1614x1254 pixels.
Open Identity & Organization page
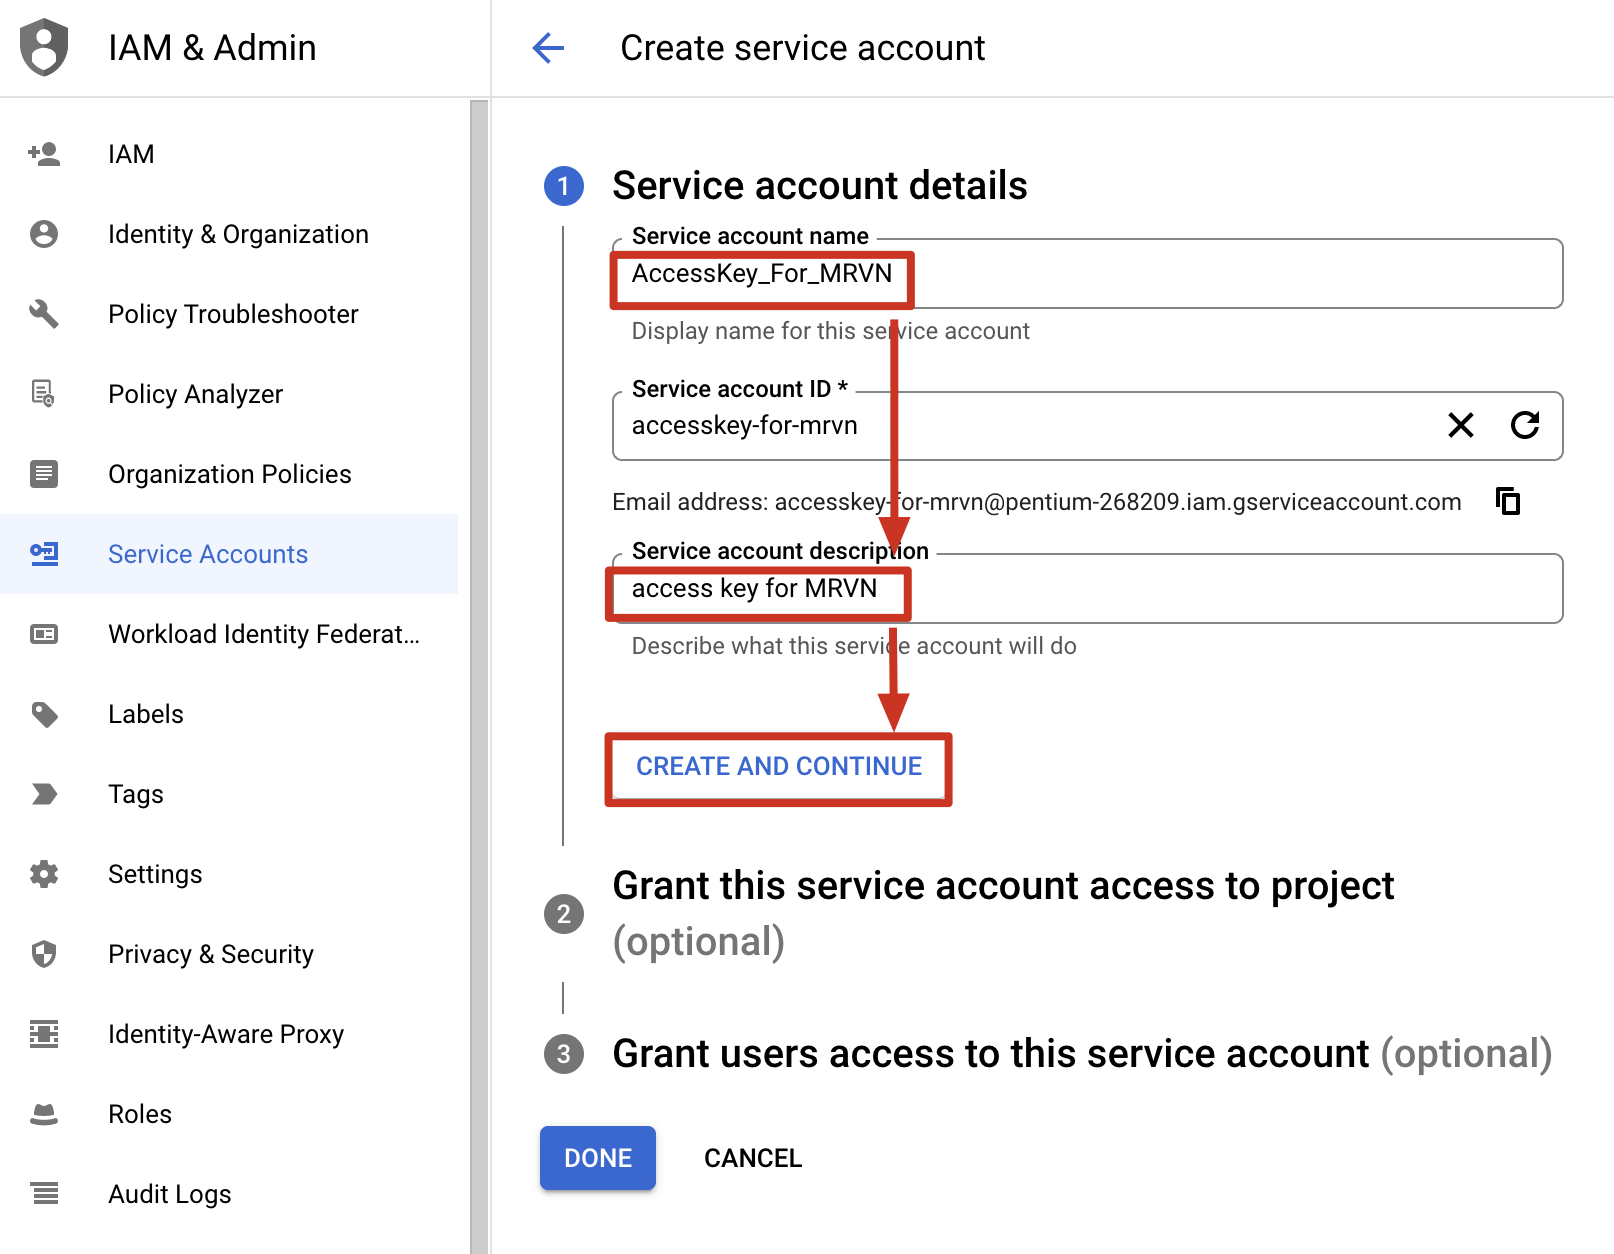[x=229, y=234]
